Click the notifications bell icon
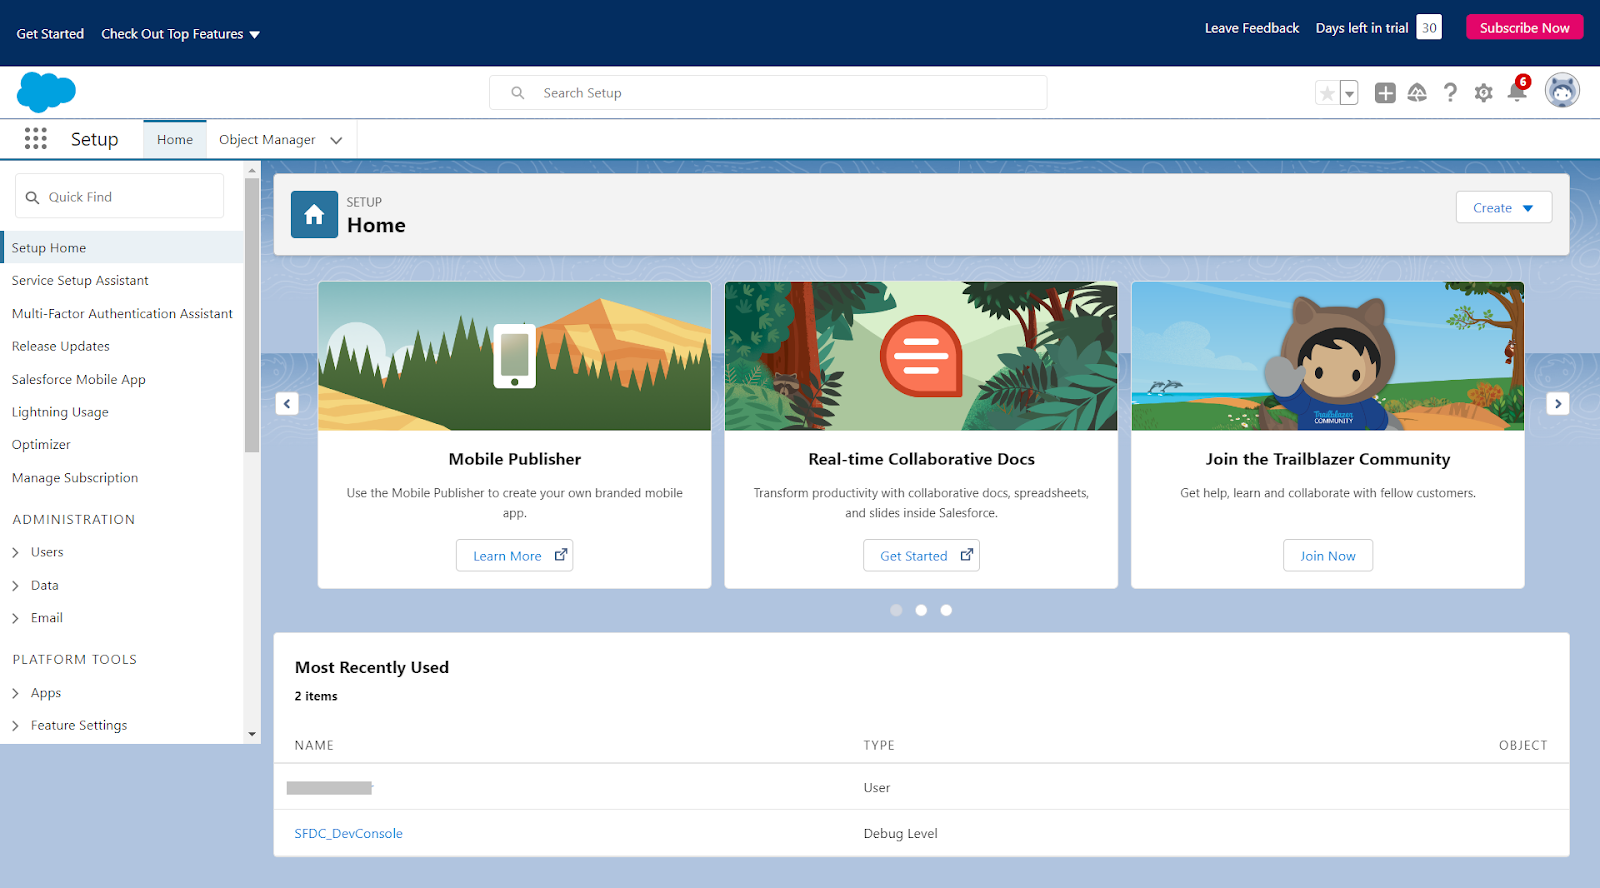1600x888 pixels. [1516, 93]
